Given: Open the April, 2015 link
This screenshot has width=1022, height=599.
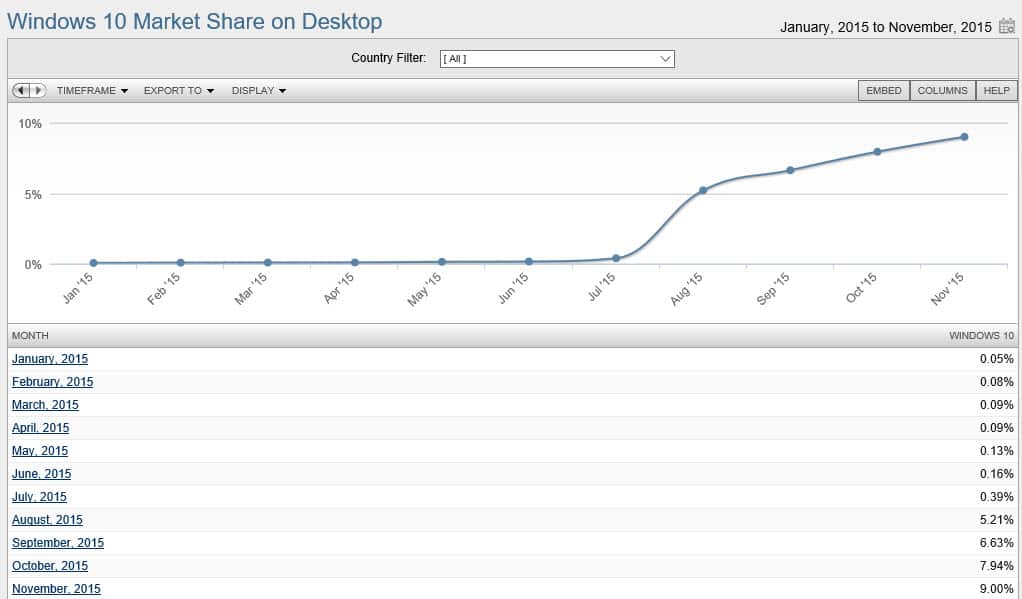Looking at the screenshot, I should 40,428.
